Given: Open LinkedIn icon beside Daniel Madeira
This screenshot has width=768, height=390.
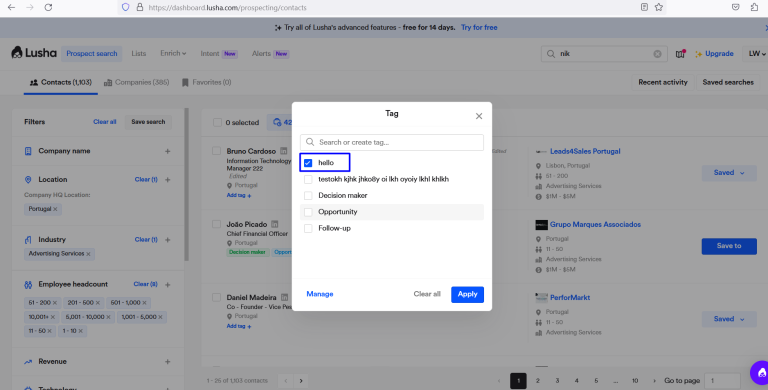Looking at the screenshot, I should click(284, 297).
